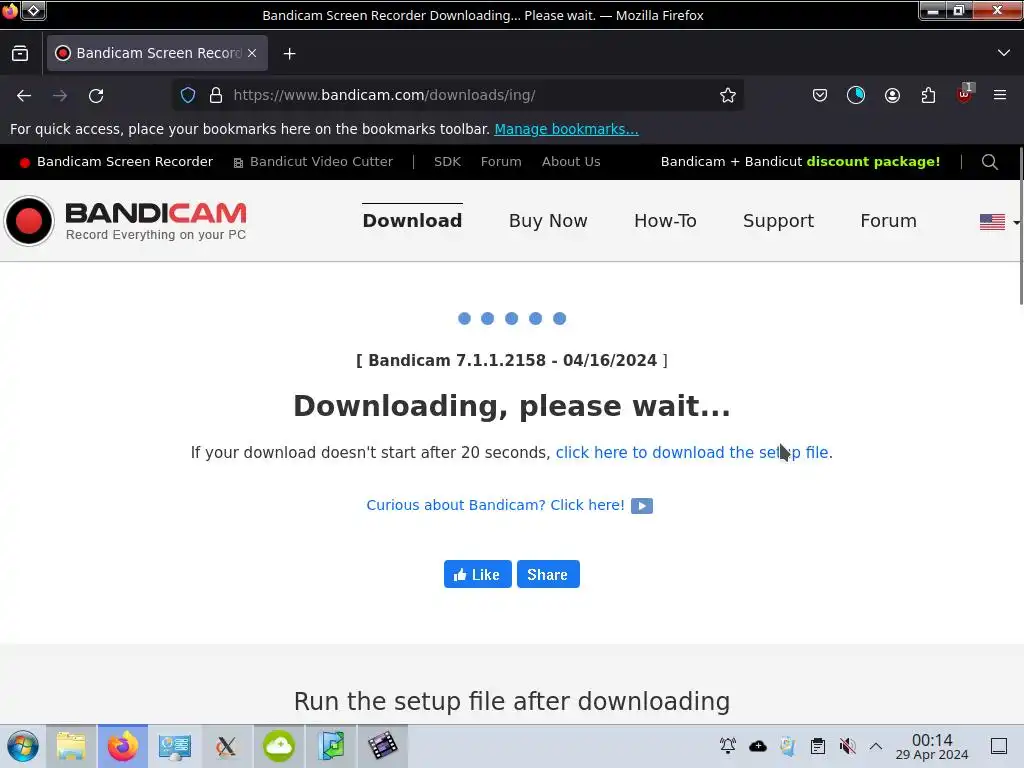Expand the list-all-tabs chevron
The height and width of the screenshot is (768, 1024).
click(1004, 53)
